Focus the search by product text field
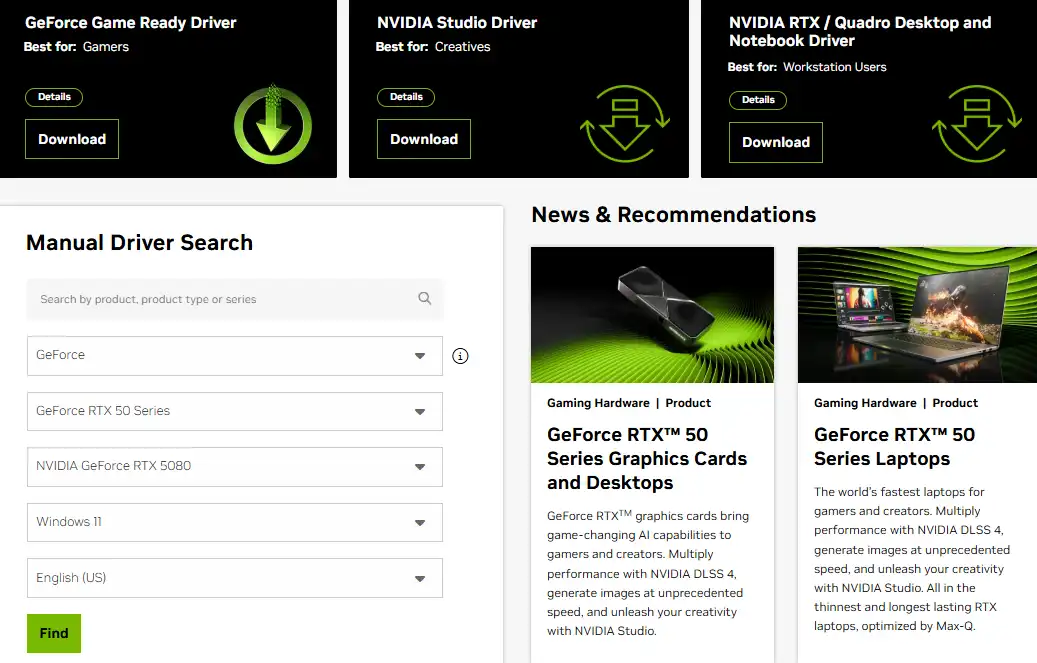1037x663 pixels. 235,299
